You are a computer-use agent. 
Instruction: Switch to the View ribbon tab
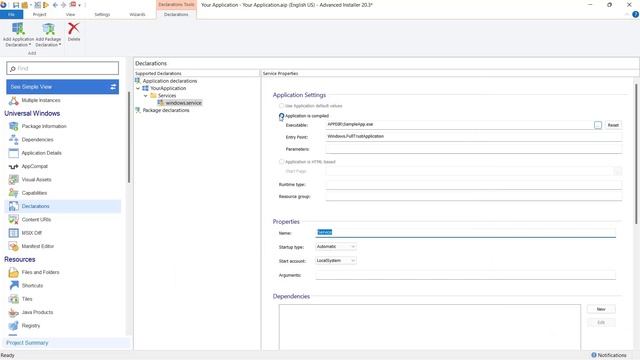tap(71, 14)
